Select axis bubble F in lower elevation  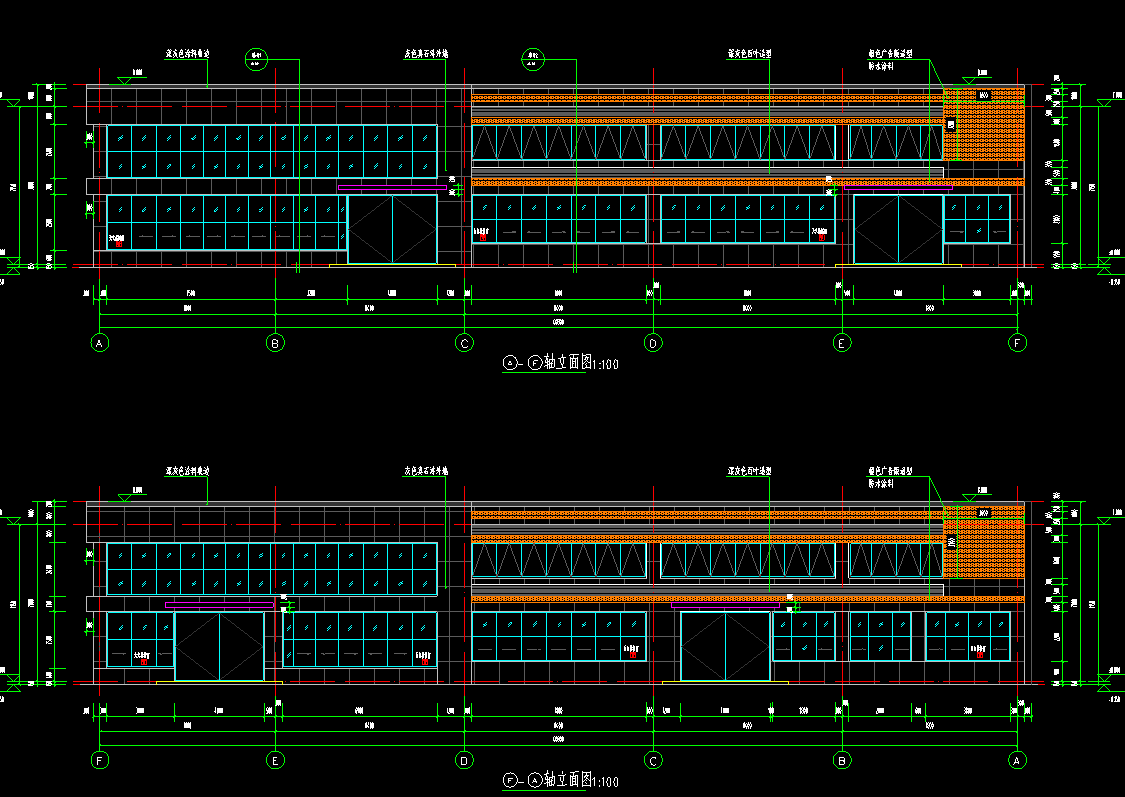coord(99,760)
